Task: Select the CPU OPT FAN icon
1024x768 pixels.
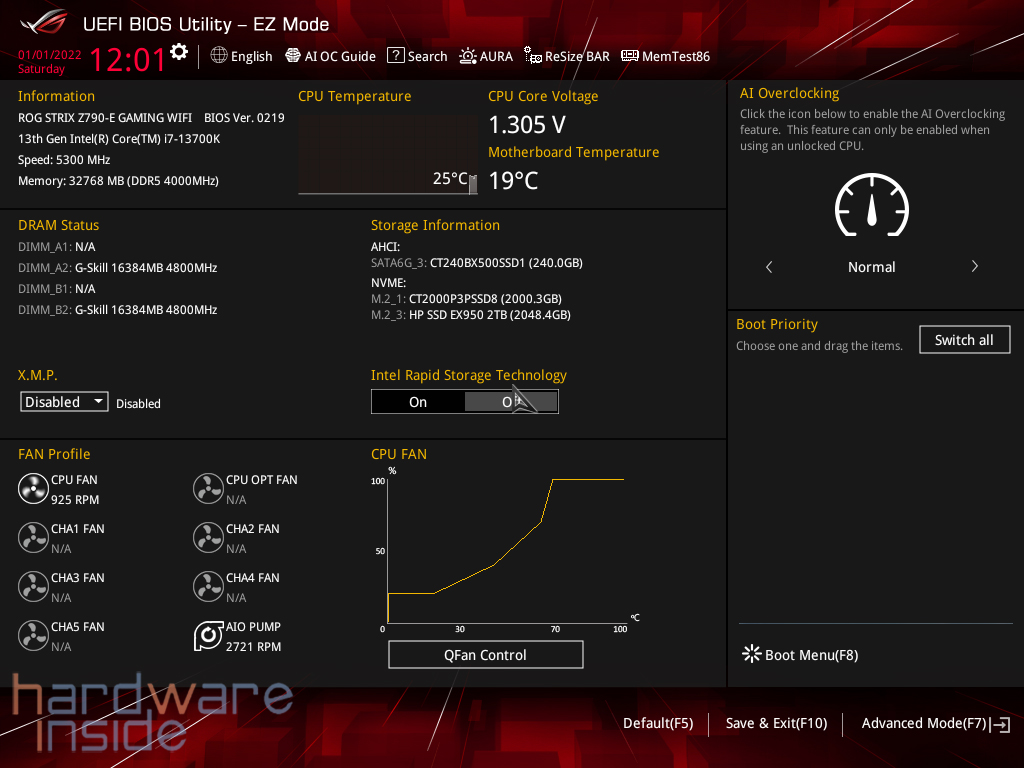Action: (x=208, y=488)
